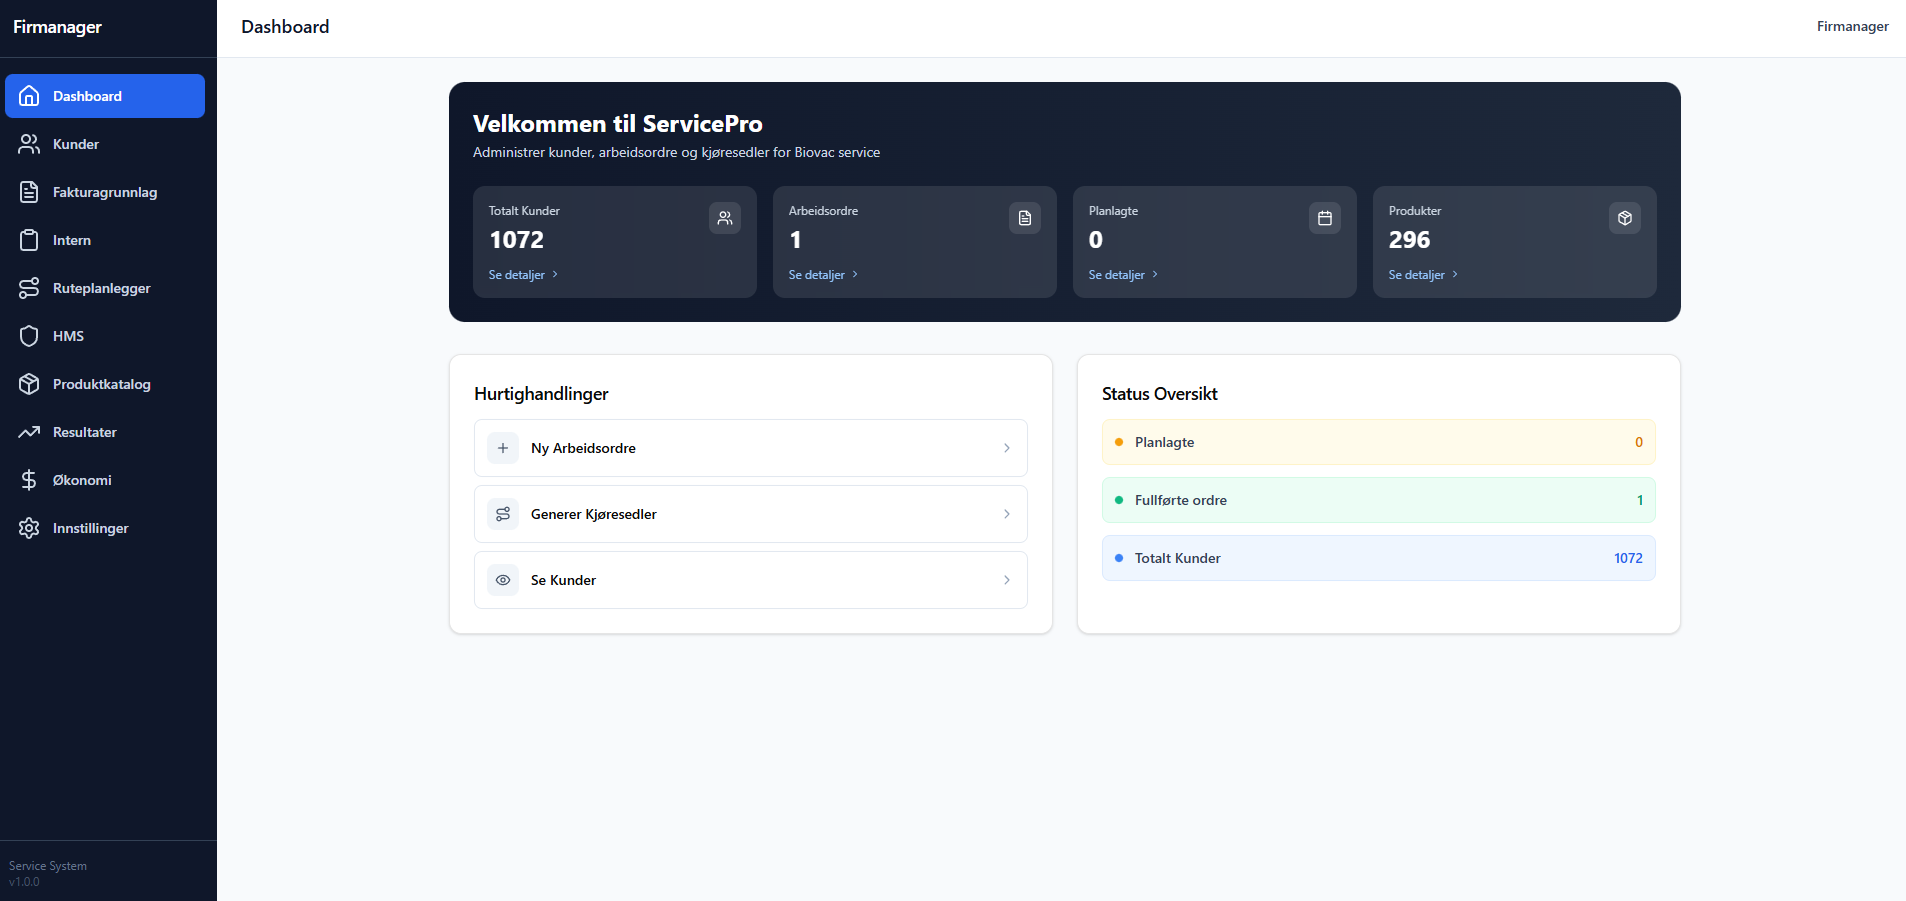Click users icon on Totalt Kunder card
This screenshot has width=1906, height=901.
(725, 218)
